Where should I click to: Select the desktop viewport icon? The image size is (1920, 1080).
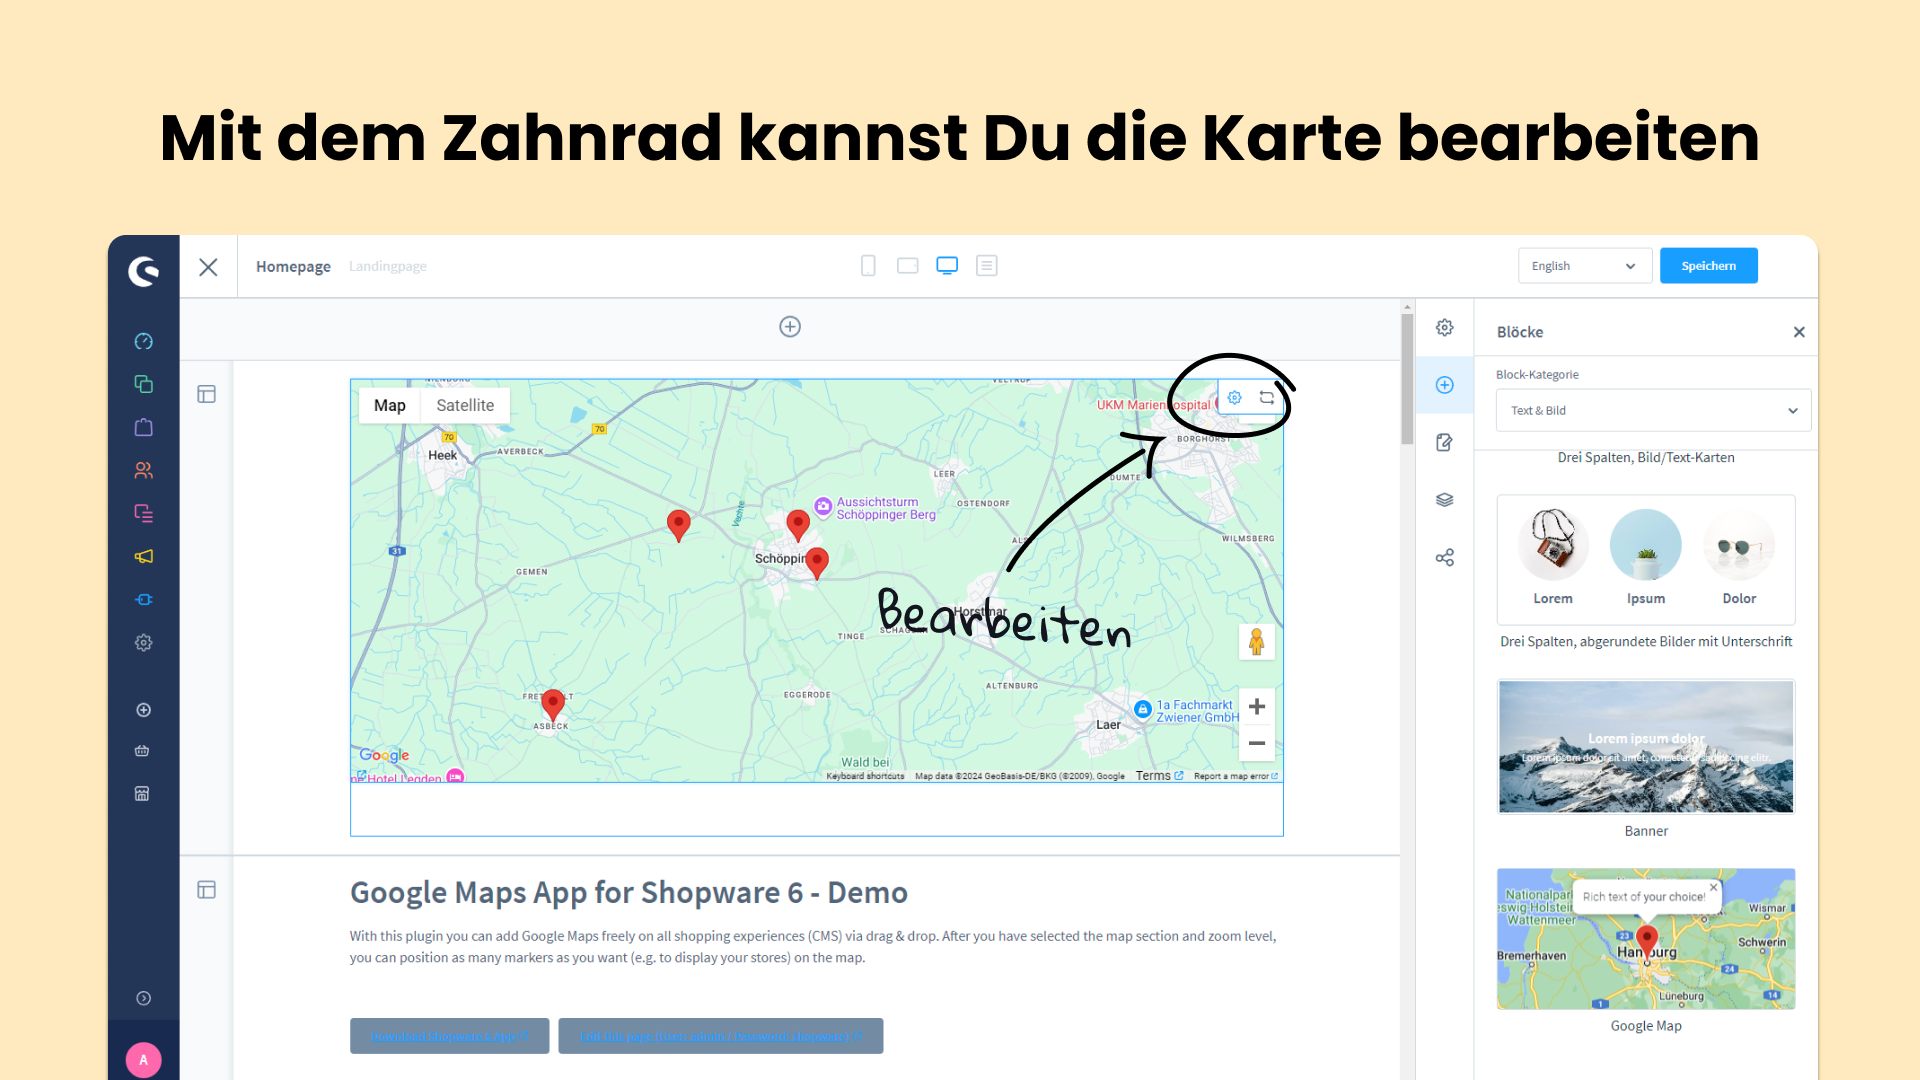point(947,266)
